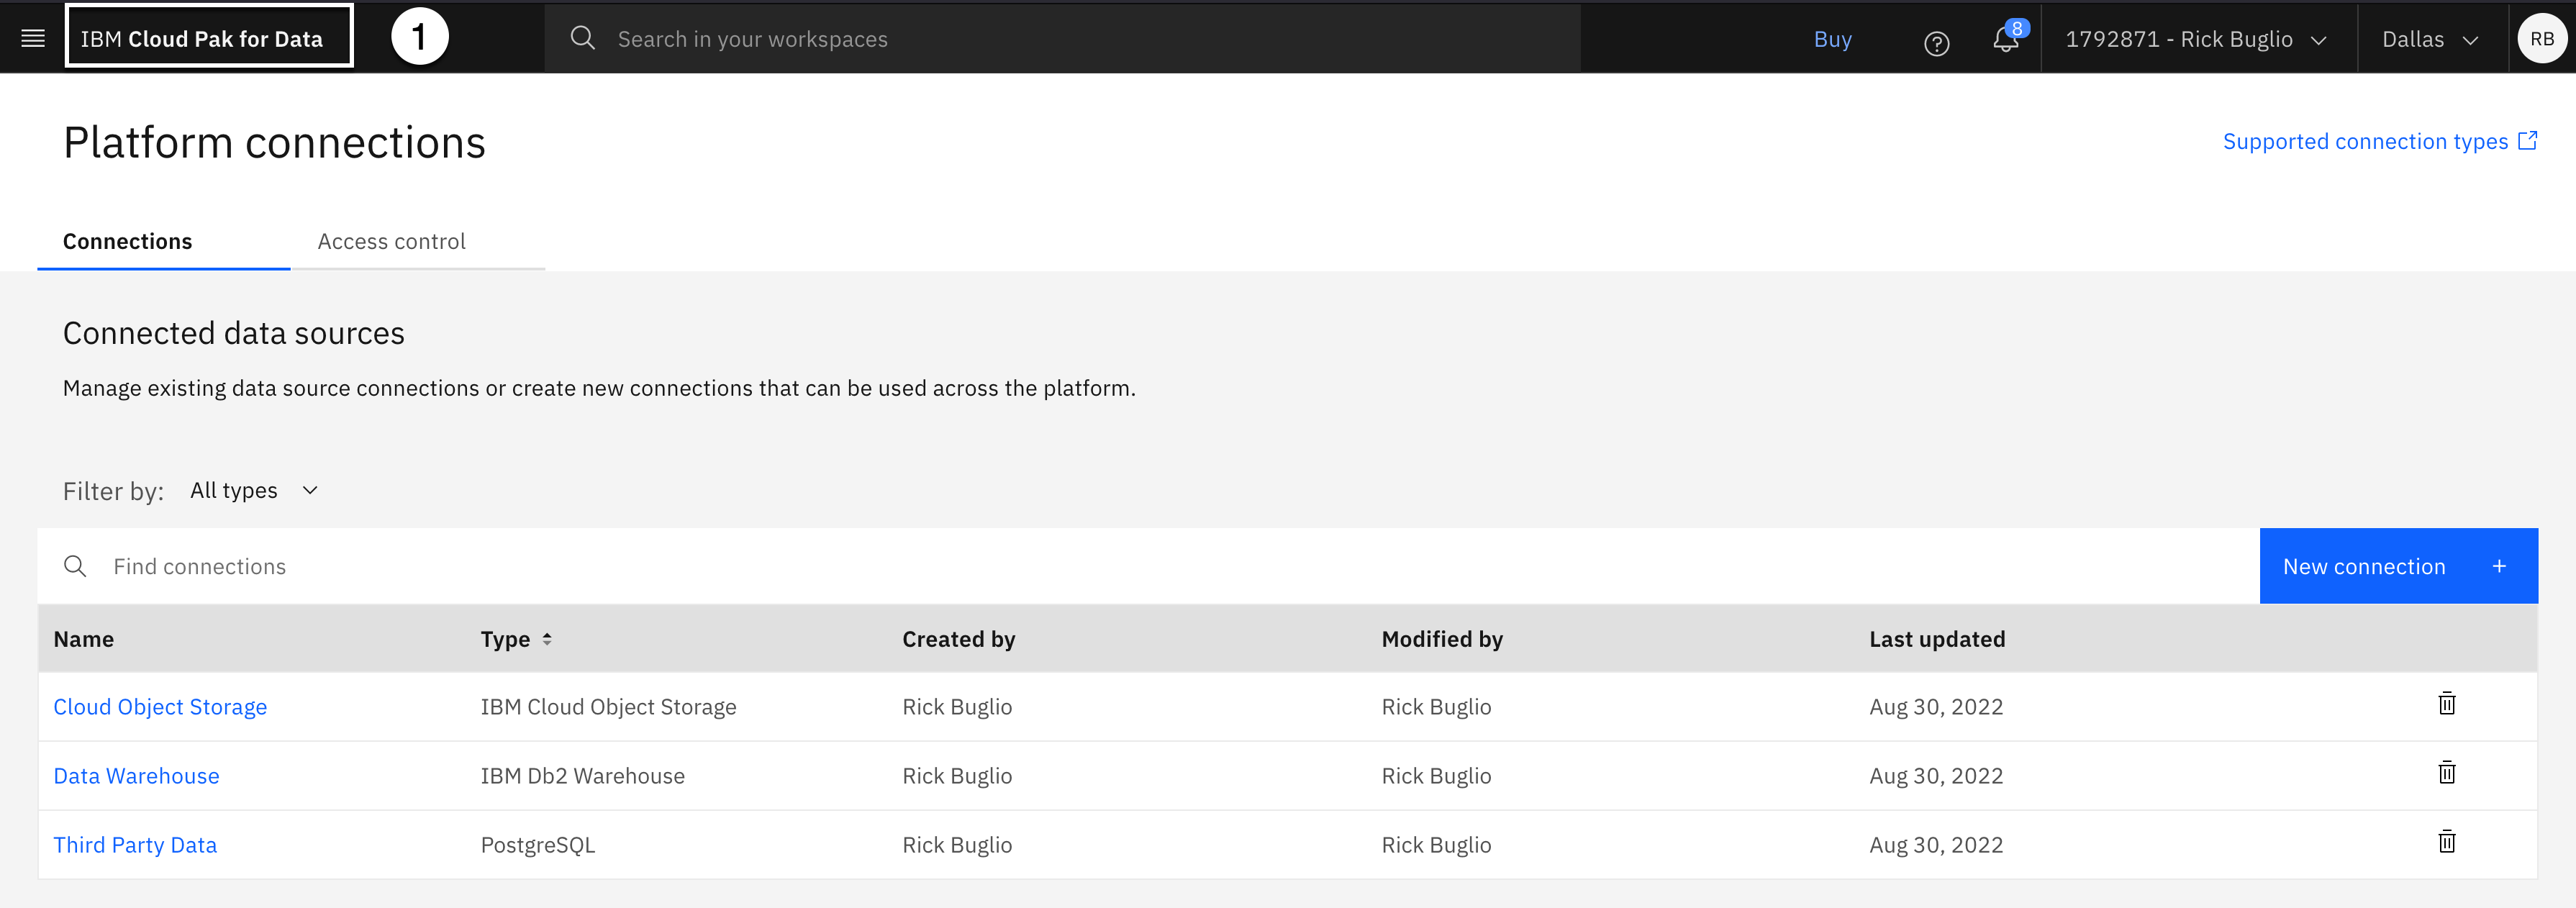This screenshot has height=908, width=2576.
Task: Open the hamburger navigation menu
Action: pyautogui.click(x=33, y=38)
